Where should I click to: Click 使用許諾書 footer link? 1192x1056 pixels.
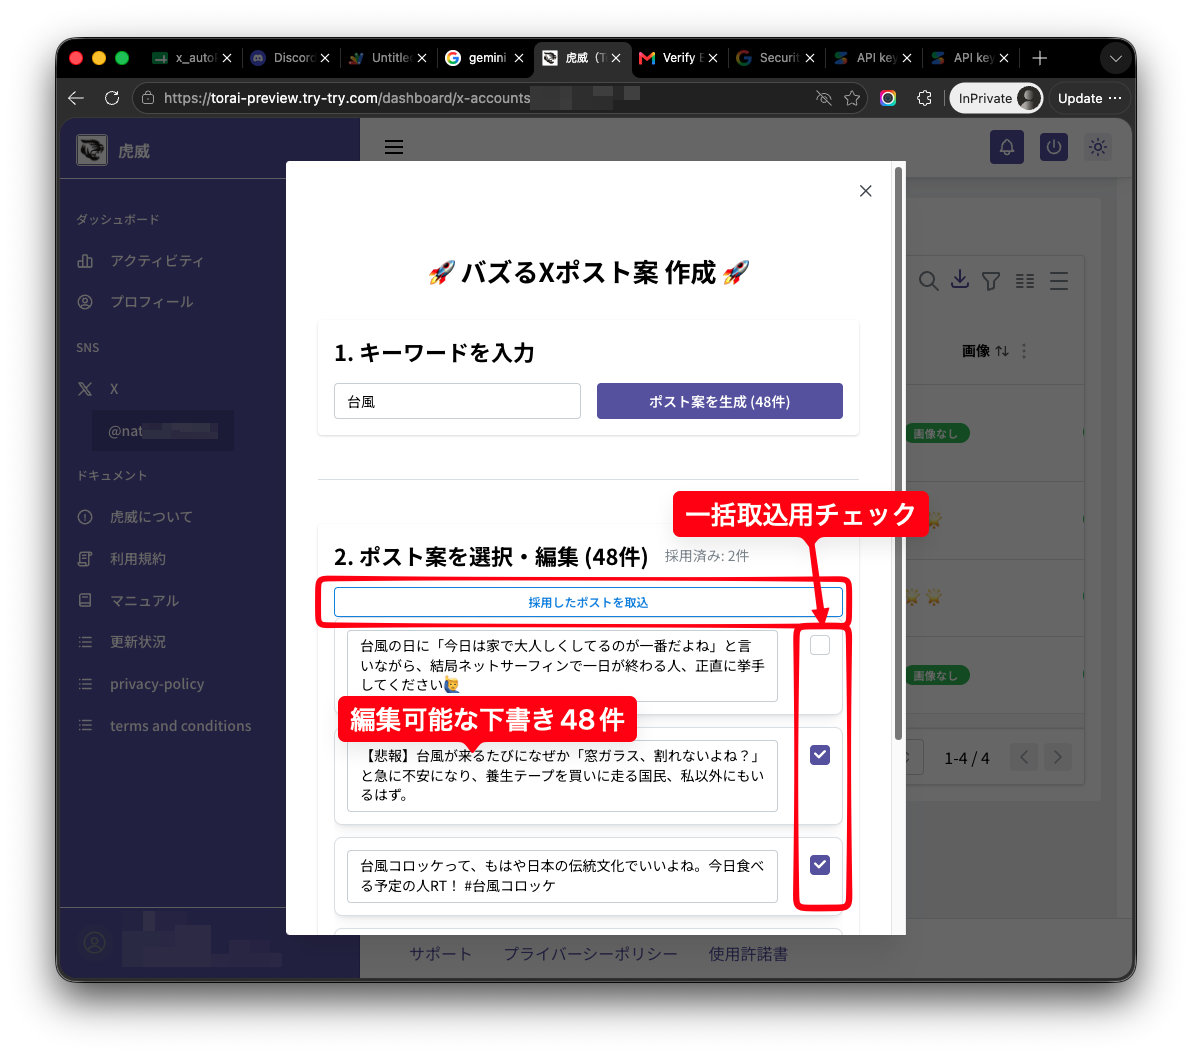[748, 954]
